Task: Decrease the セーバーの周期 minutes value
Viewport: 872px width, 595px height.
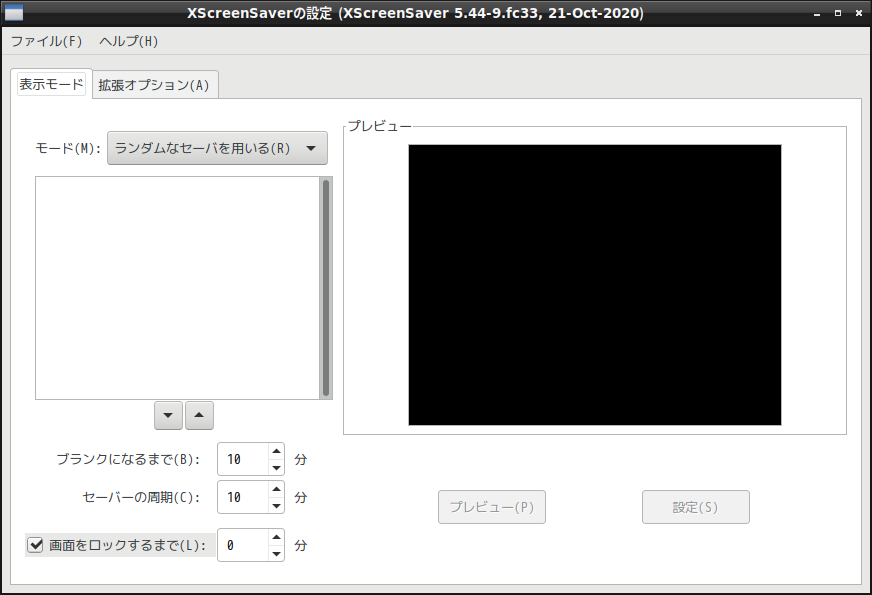Action: click(x=276, y=505)
